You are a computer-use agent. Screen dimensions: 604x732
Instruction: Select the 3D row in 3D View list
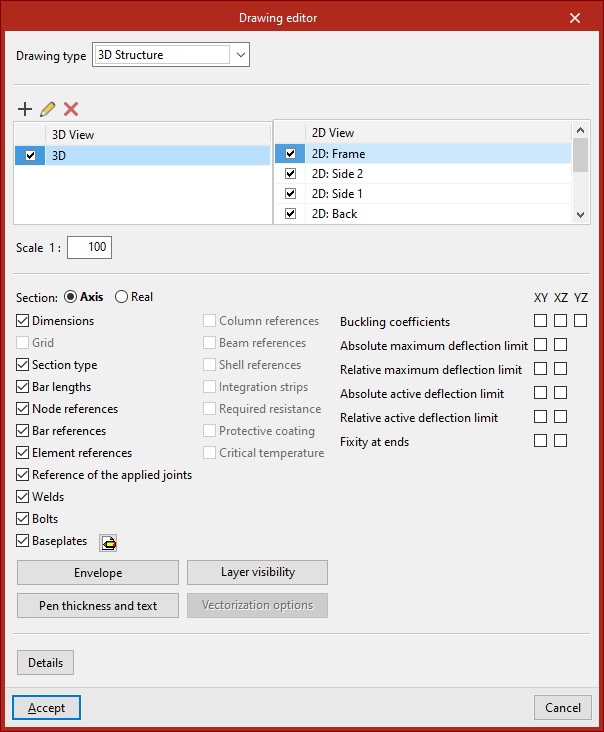coord(142,155)
